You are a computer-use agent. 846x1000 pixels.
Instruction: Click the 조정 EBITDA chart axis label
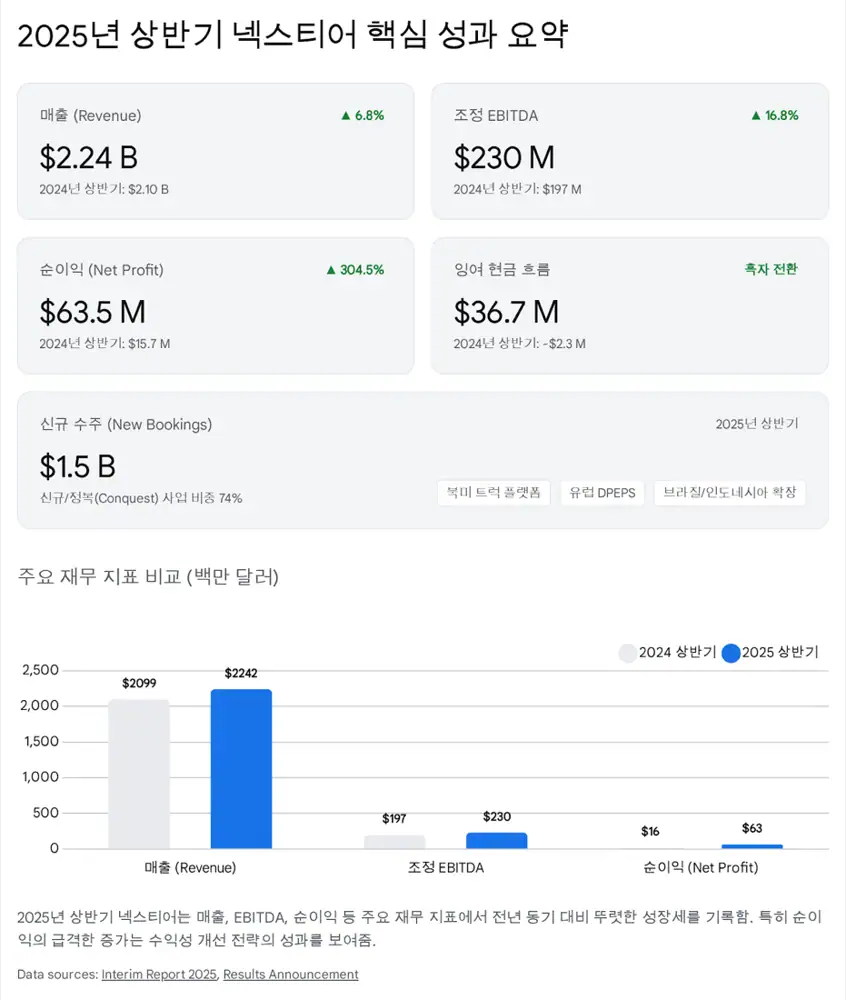click(446, 867)
